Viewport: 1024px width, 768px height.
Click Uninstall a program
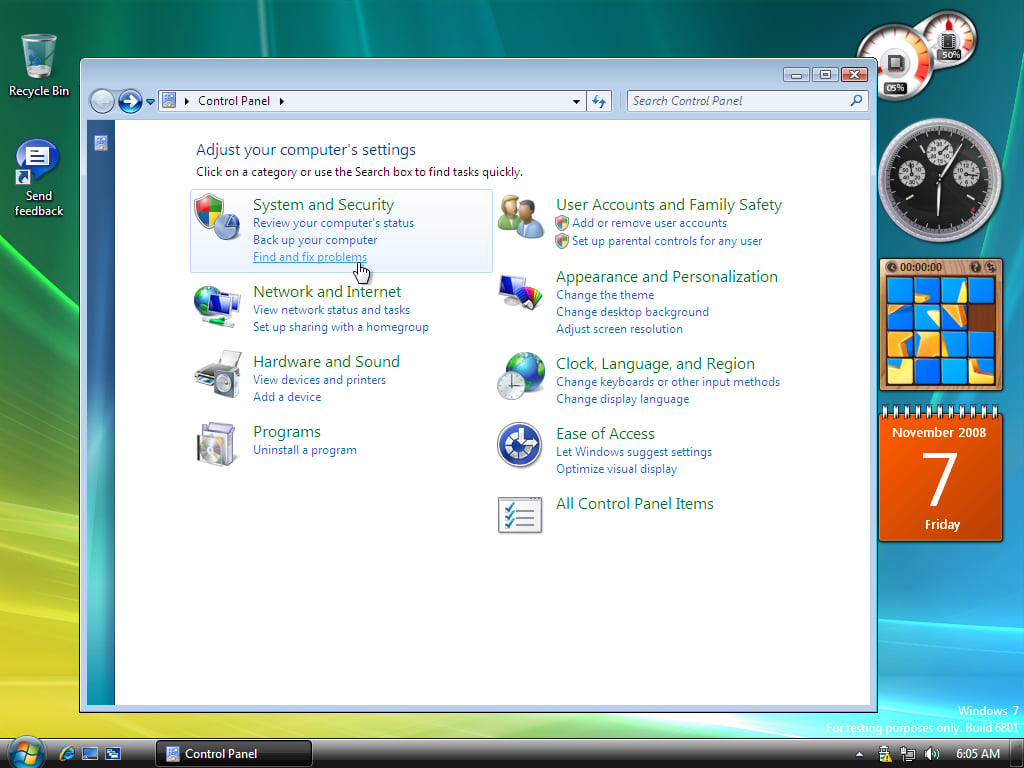(304, 450)
